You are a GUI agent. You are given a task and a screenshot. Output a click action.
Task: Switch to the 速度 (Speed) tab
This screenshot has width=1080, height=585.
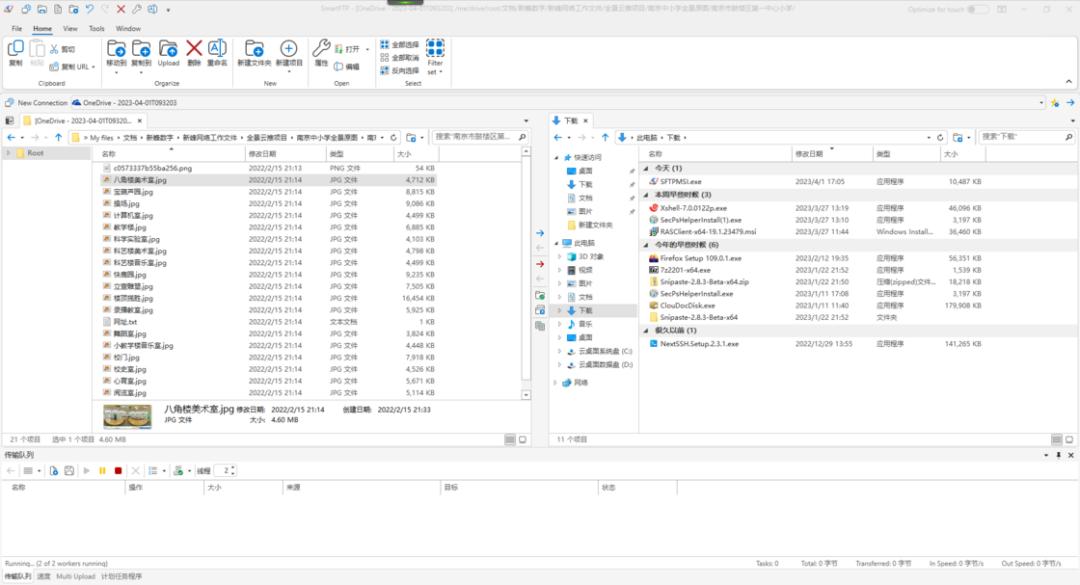(x=43, y=576)
